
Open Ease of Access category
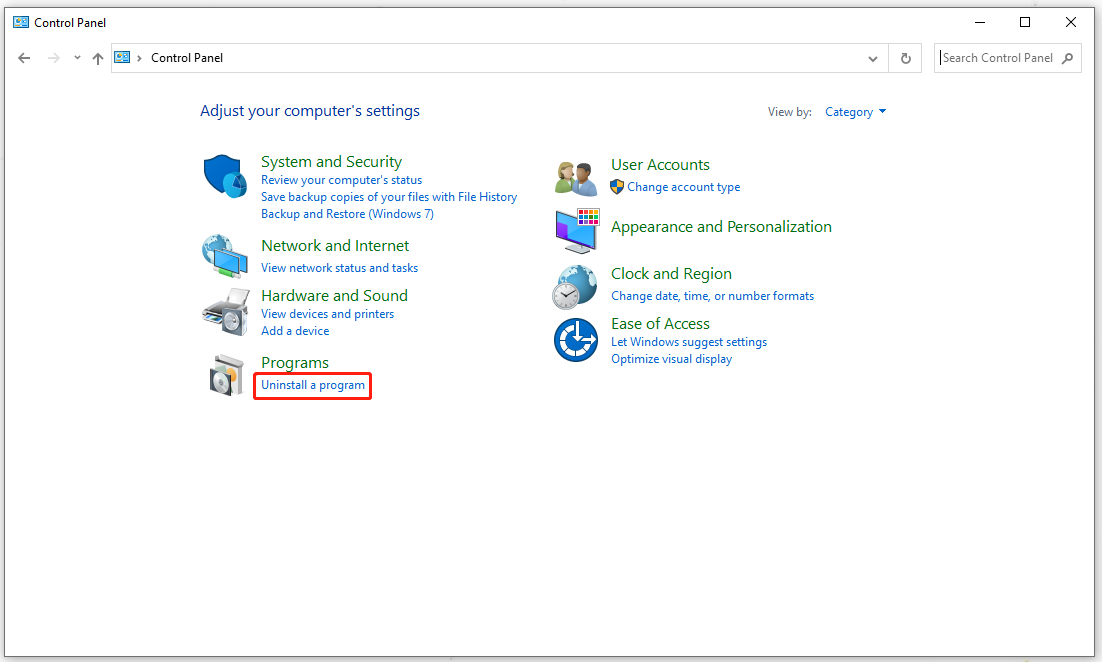click(660, 323)
